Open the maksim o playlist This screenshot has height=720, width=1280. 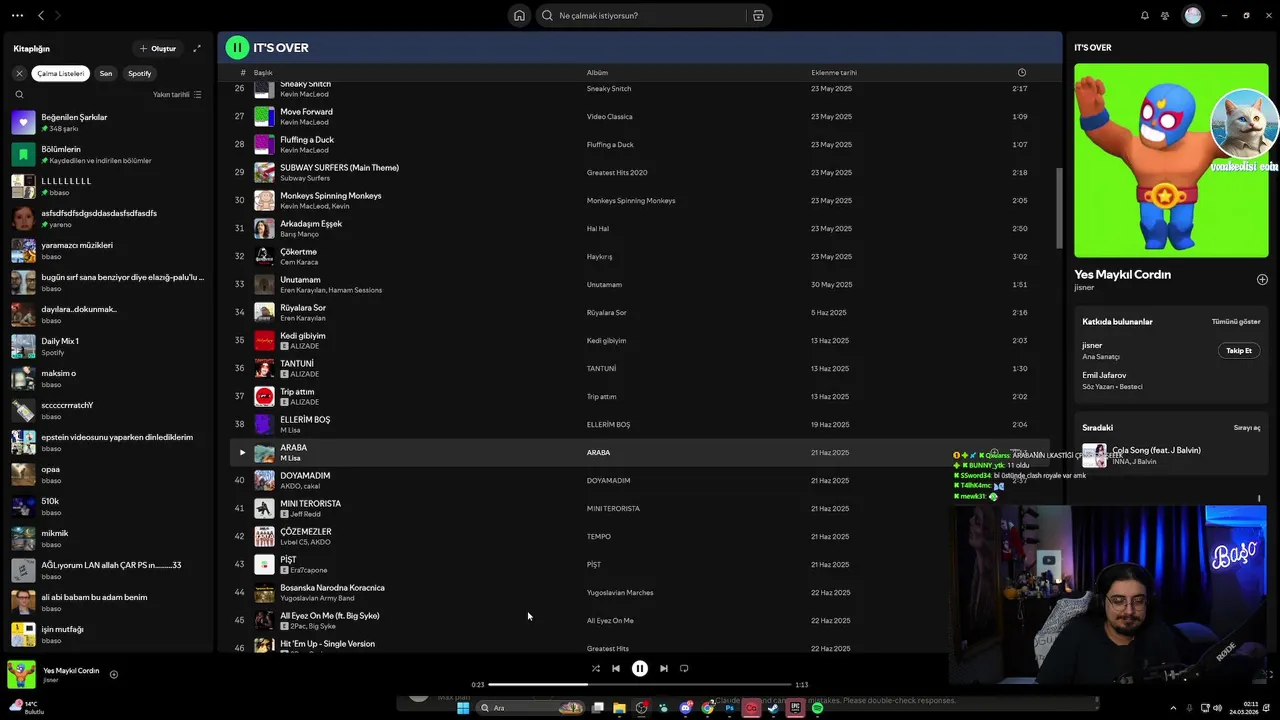(x=108, y=378)
